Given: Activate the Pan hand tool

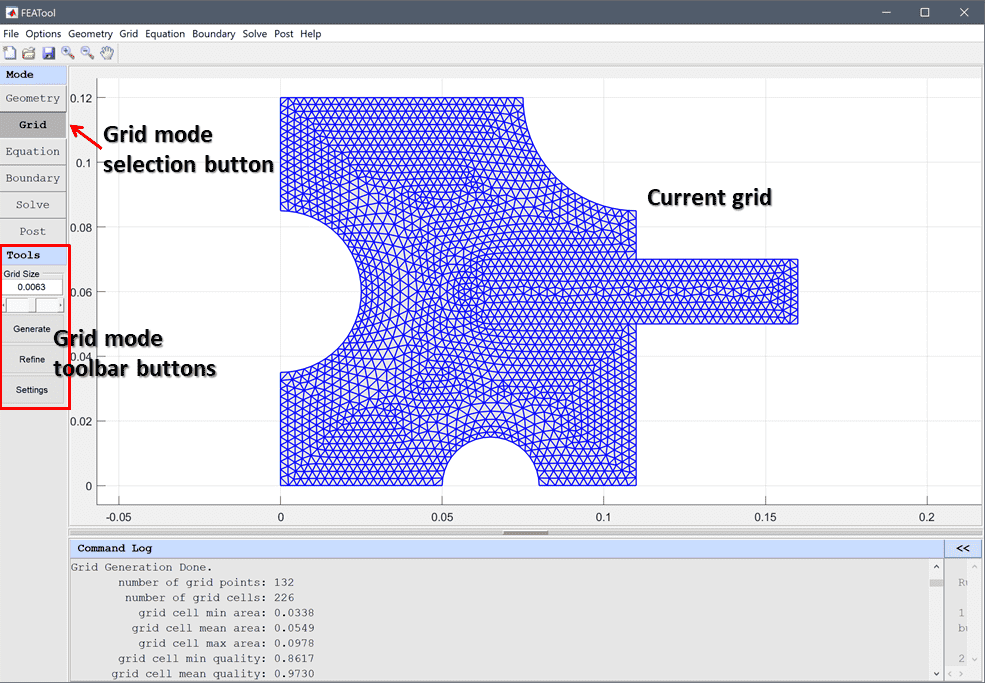Looking at the screenshot, I should pos(106,53).
